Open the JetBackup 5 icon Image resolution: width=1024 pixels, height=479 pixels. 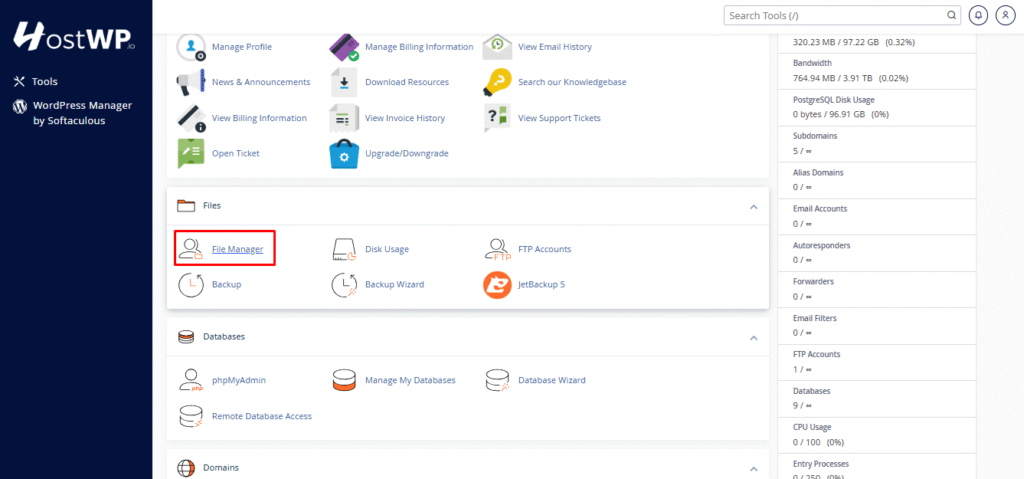pyautogui.click(x=498, y=284)
